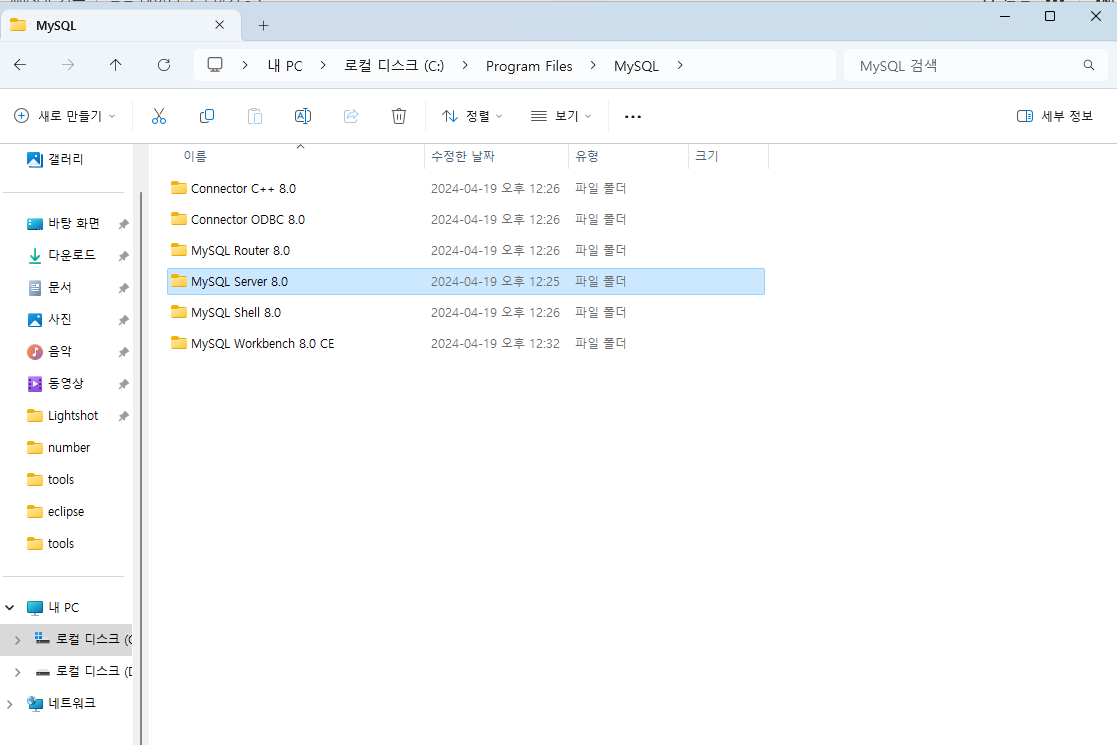The height and width of the screenshot is (745, 1117).
Task: Click chevron after Program Files breadcrumb
Action: 593,66
